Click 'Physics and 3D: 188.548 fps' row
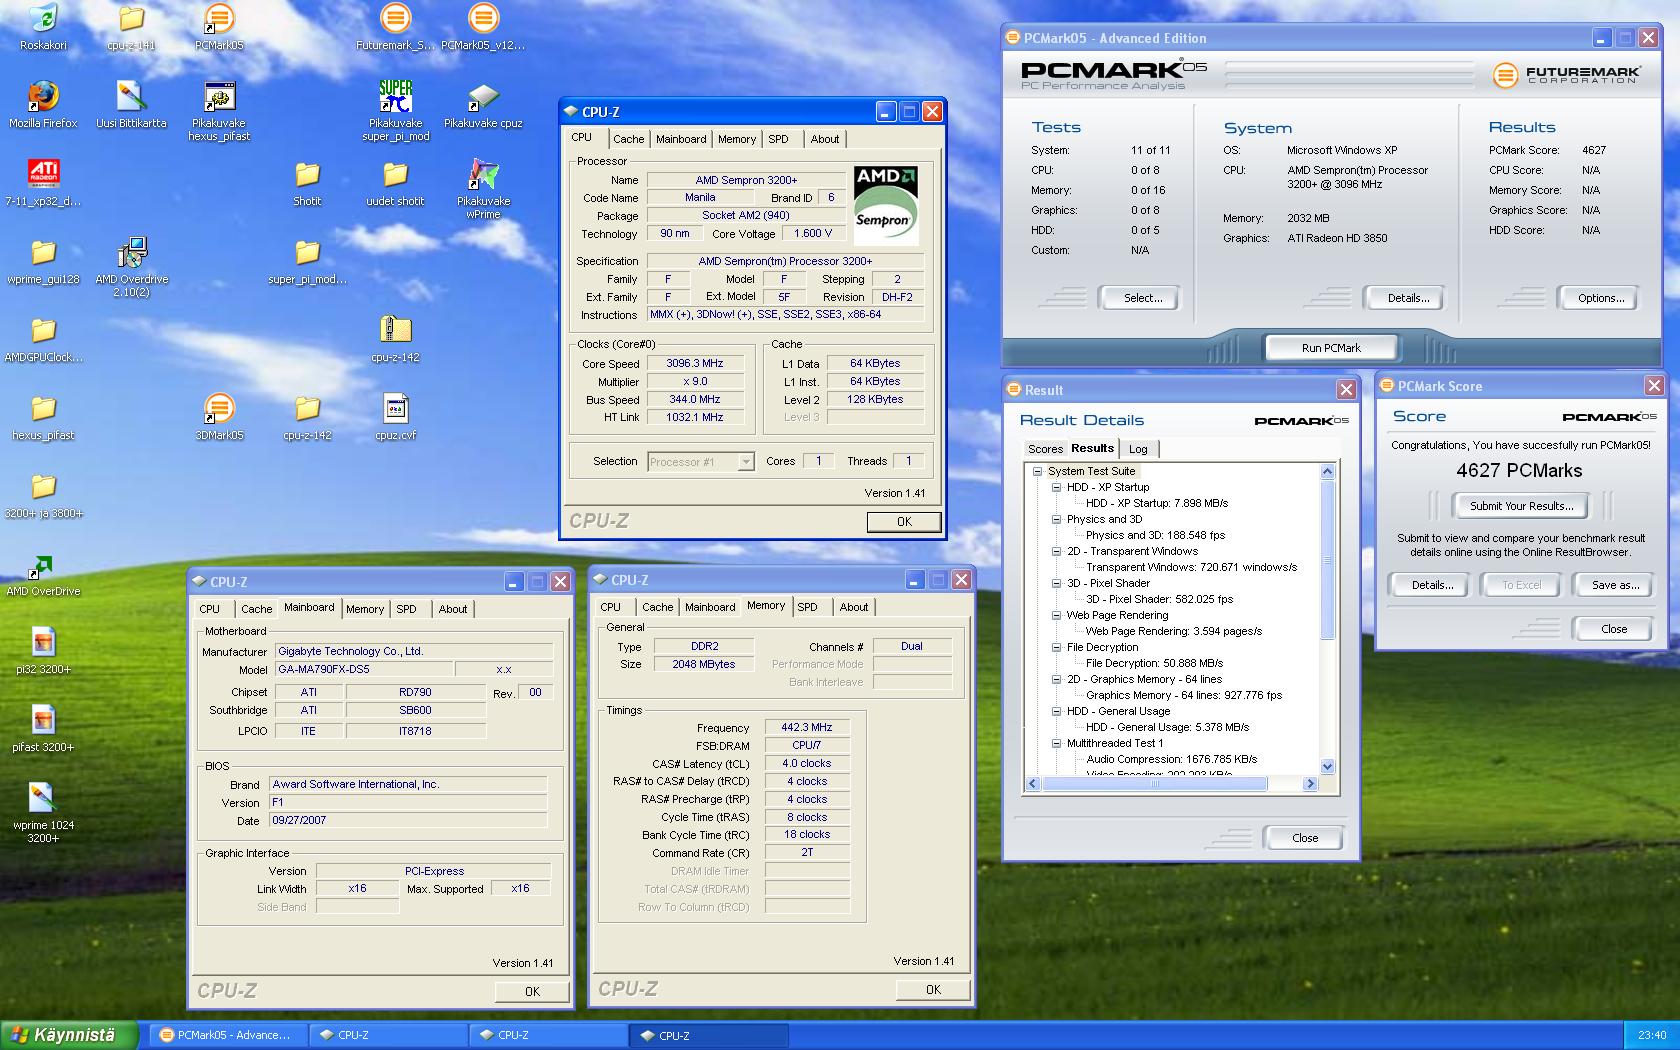The width and height of the screenshot is (1680, 1050). point(1155,535)
